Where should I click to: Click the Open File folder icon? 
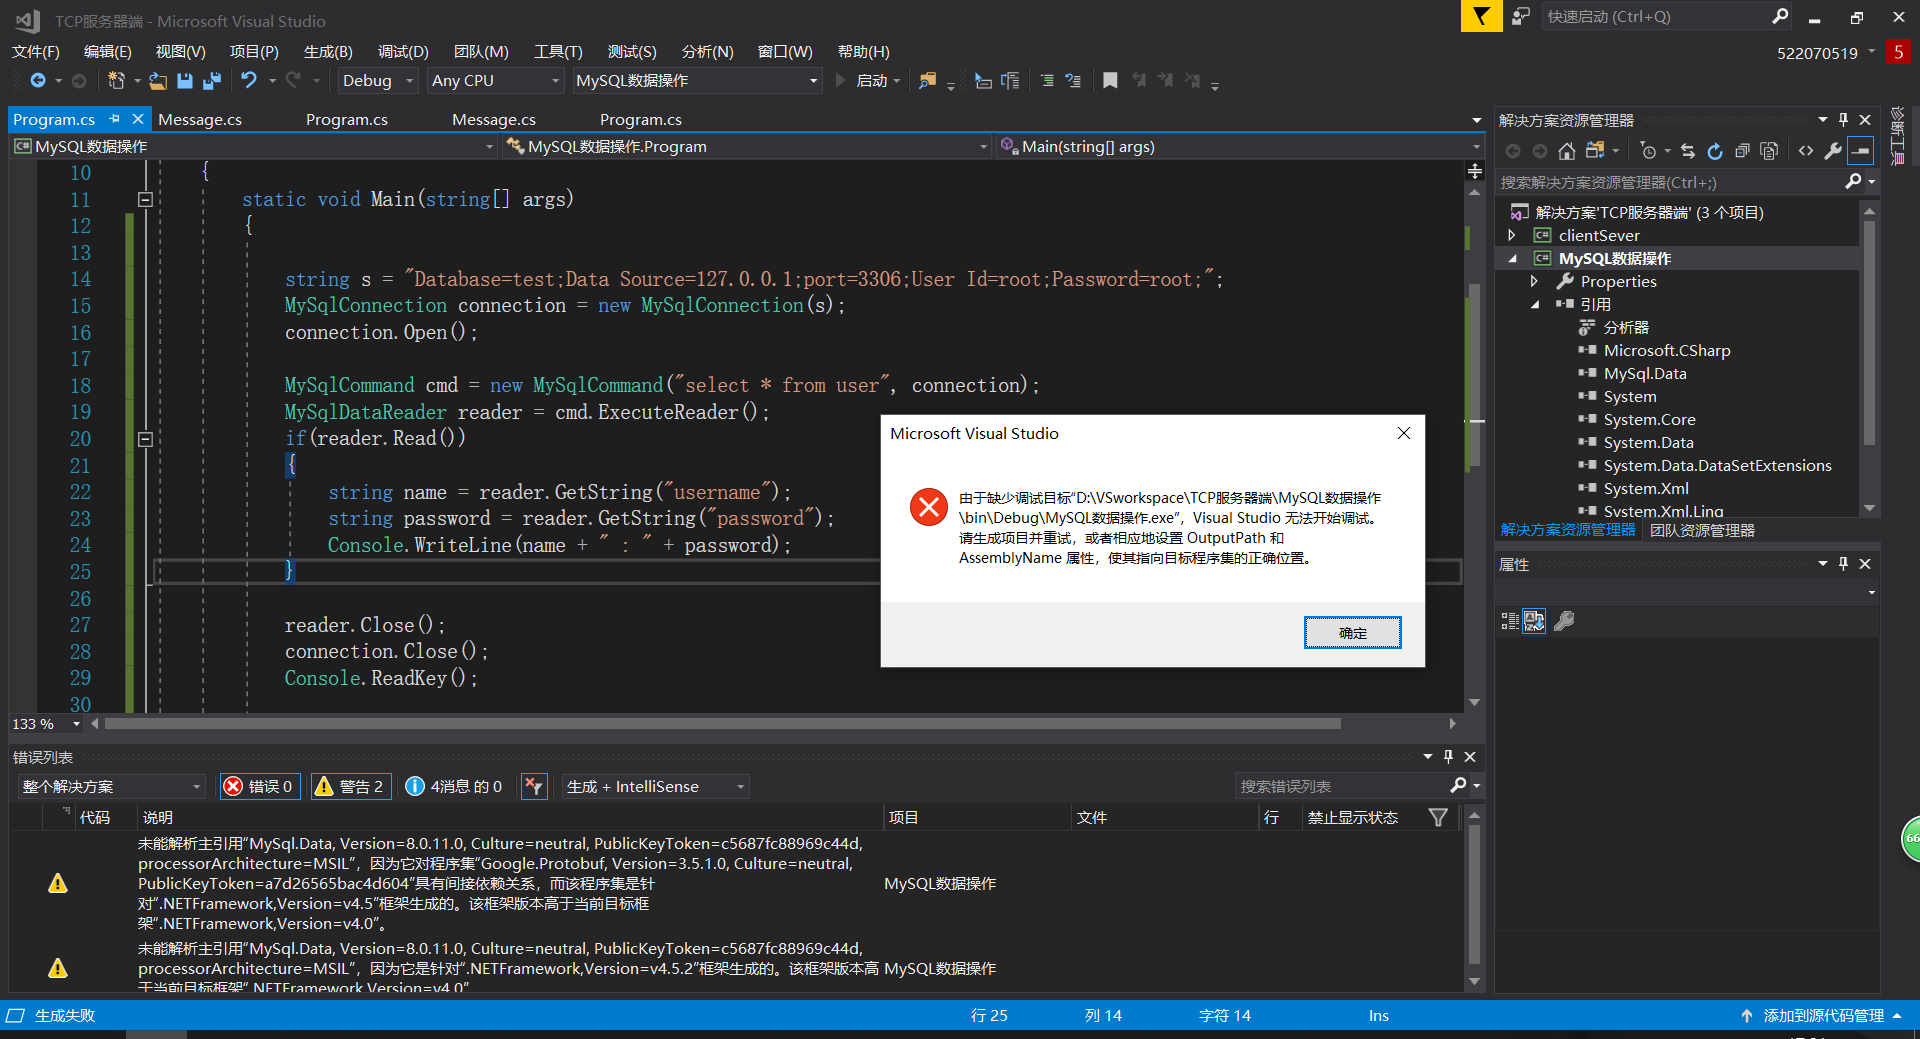click(158, 81)
